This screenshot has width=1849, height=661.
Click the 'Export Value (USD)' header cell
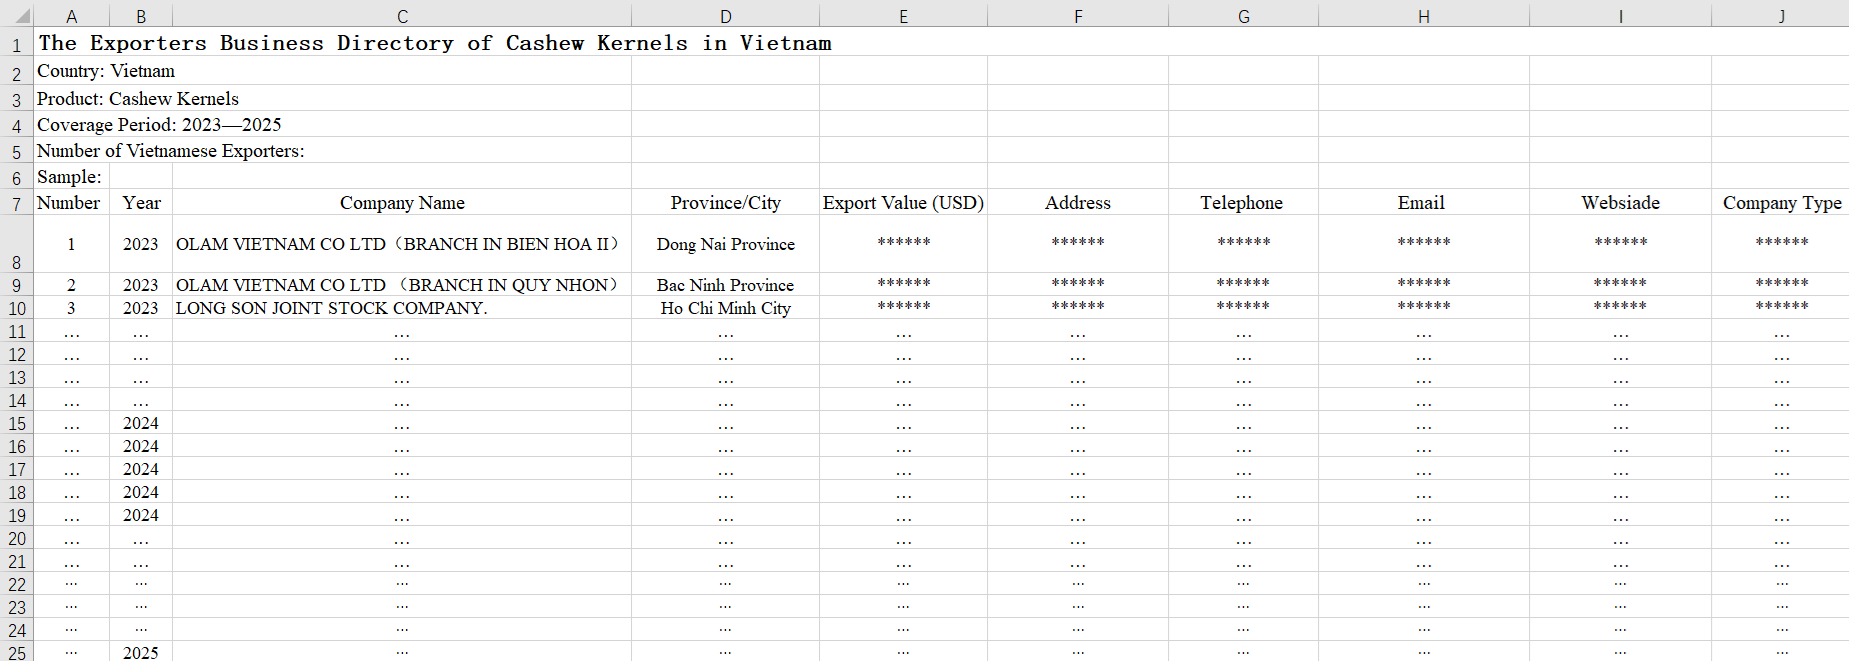[x=903, y=203]
